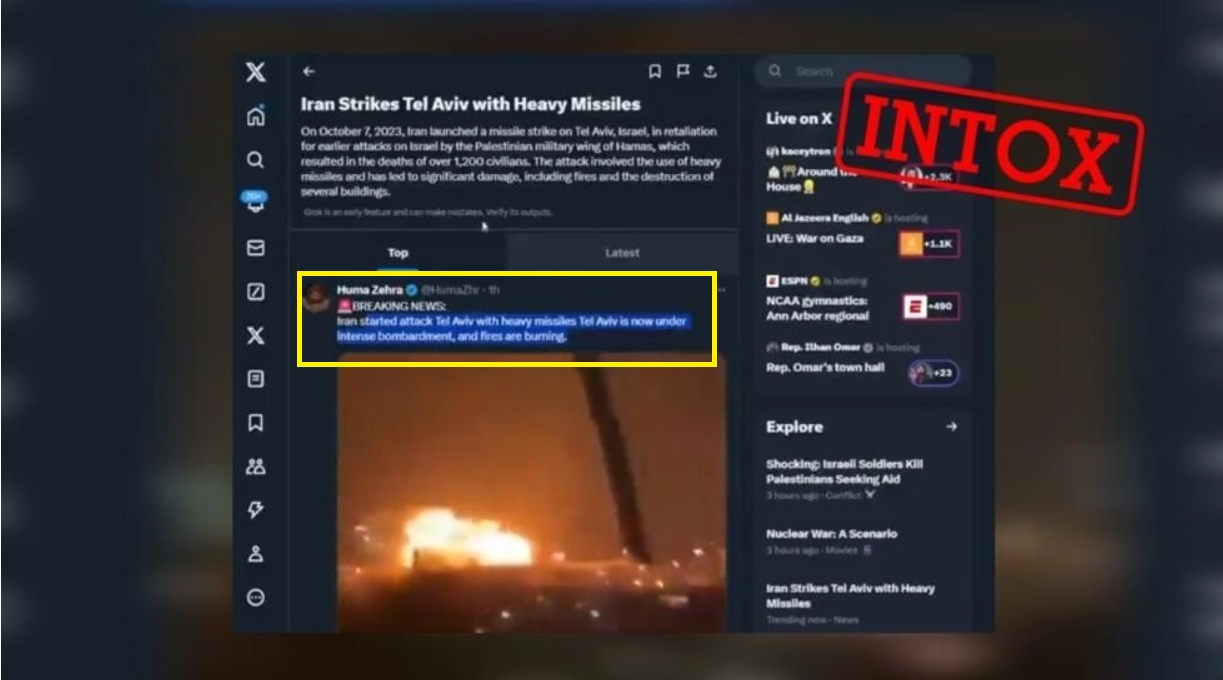Open Communities in the sidebar
The height and width of the screenshot is (680, 1223).
(256, 466)
